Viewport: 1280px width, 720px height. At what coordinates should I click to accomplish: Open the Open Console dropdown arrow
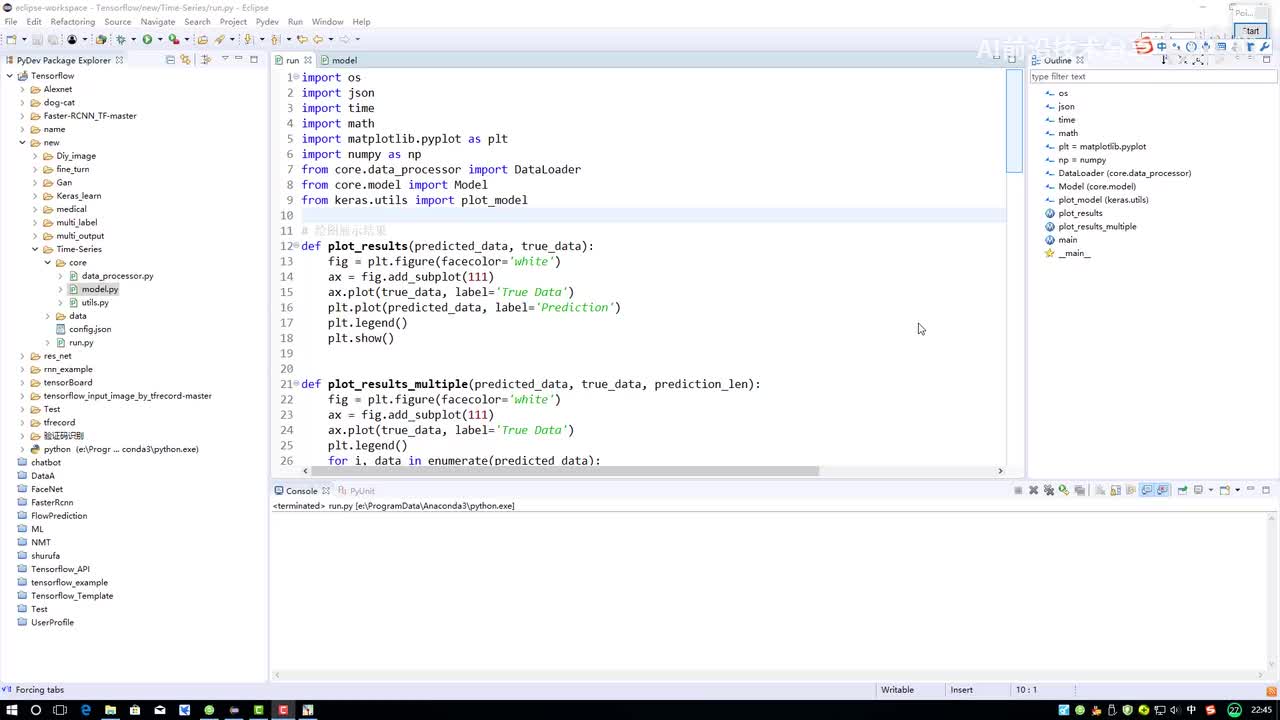coord(1237,490)
